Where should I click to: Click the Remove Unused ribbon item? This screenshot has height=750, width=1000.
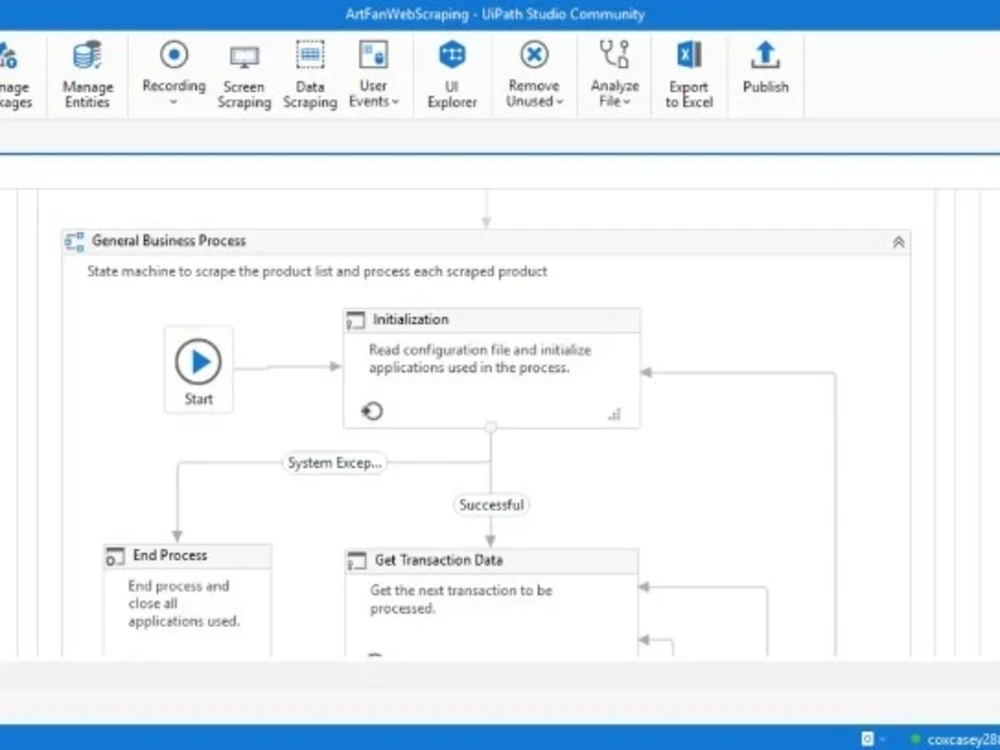[x=534, y=75]
